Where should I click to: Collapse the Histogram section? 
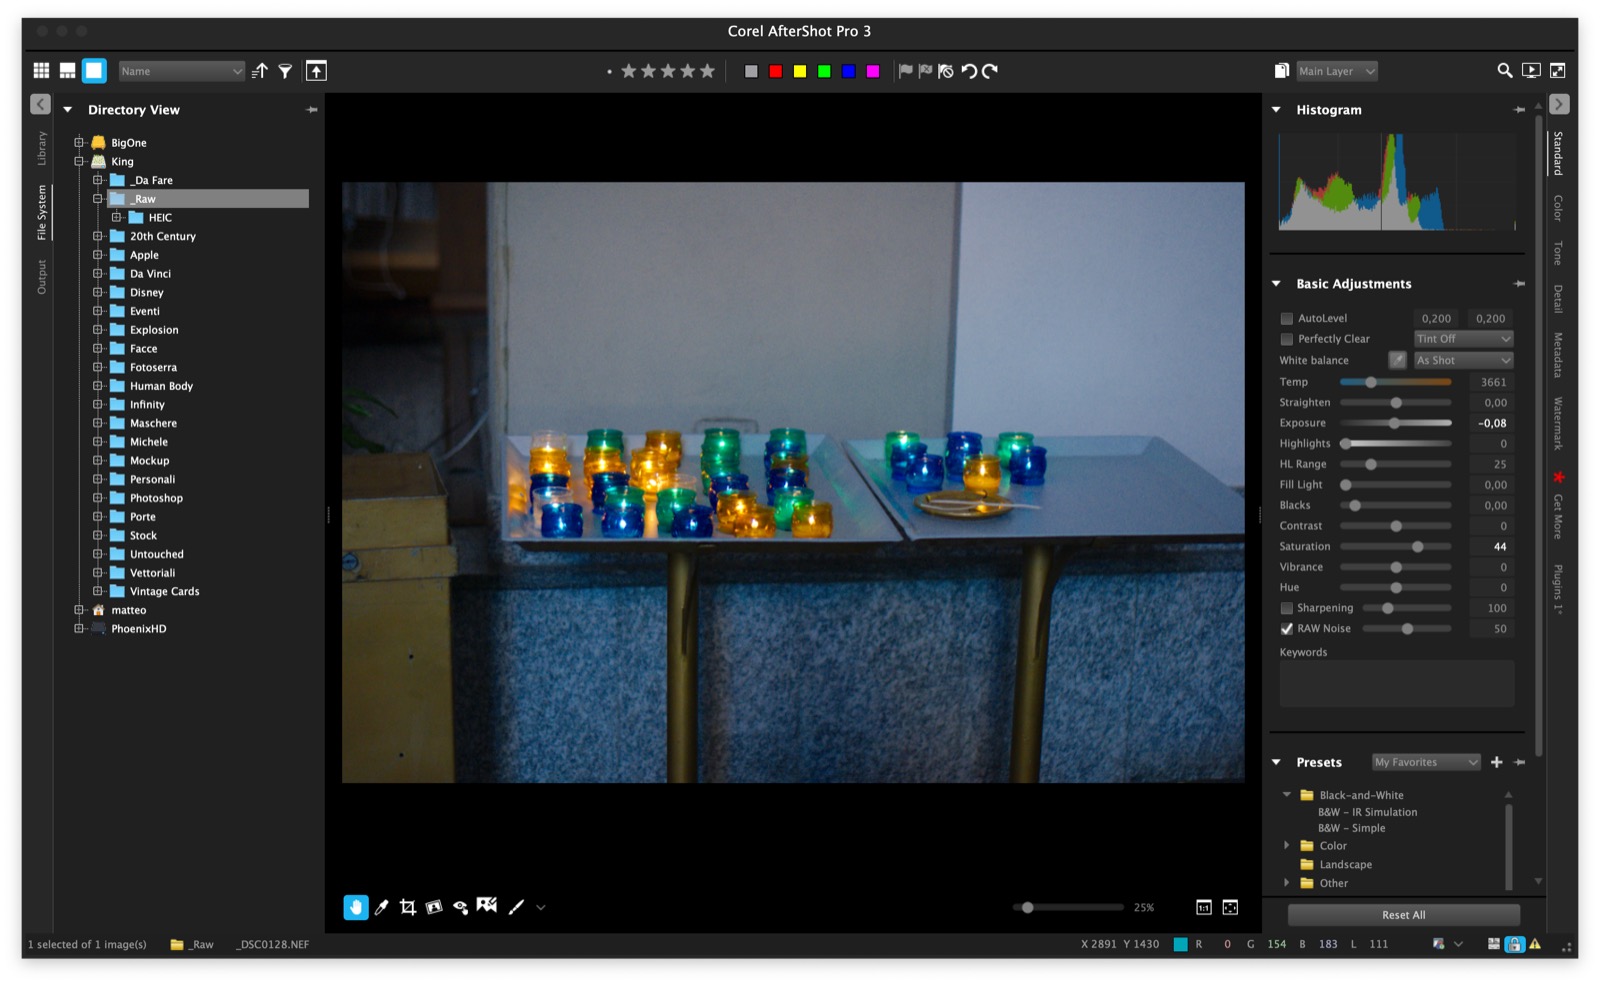[x=1276, y=110]
